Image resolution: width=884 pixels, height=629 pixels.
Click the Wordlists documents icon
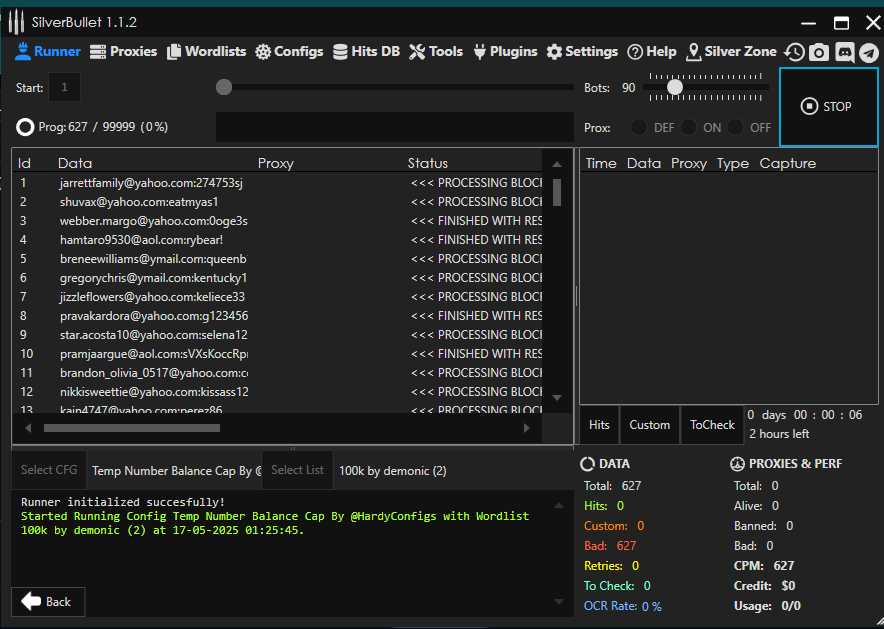[x=174, y=52]
